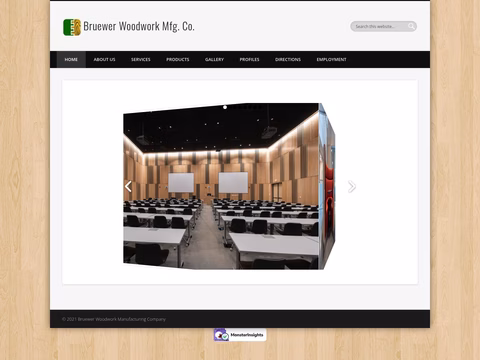The width and height of the screenshot is (480, 360).
Task: Open the Directions menu item
Action: 288,59
